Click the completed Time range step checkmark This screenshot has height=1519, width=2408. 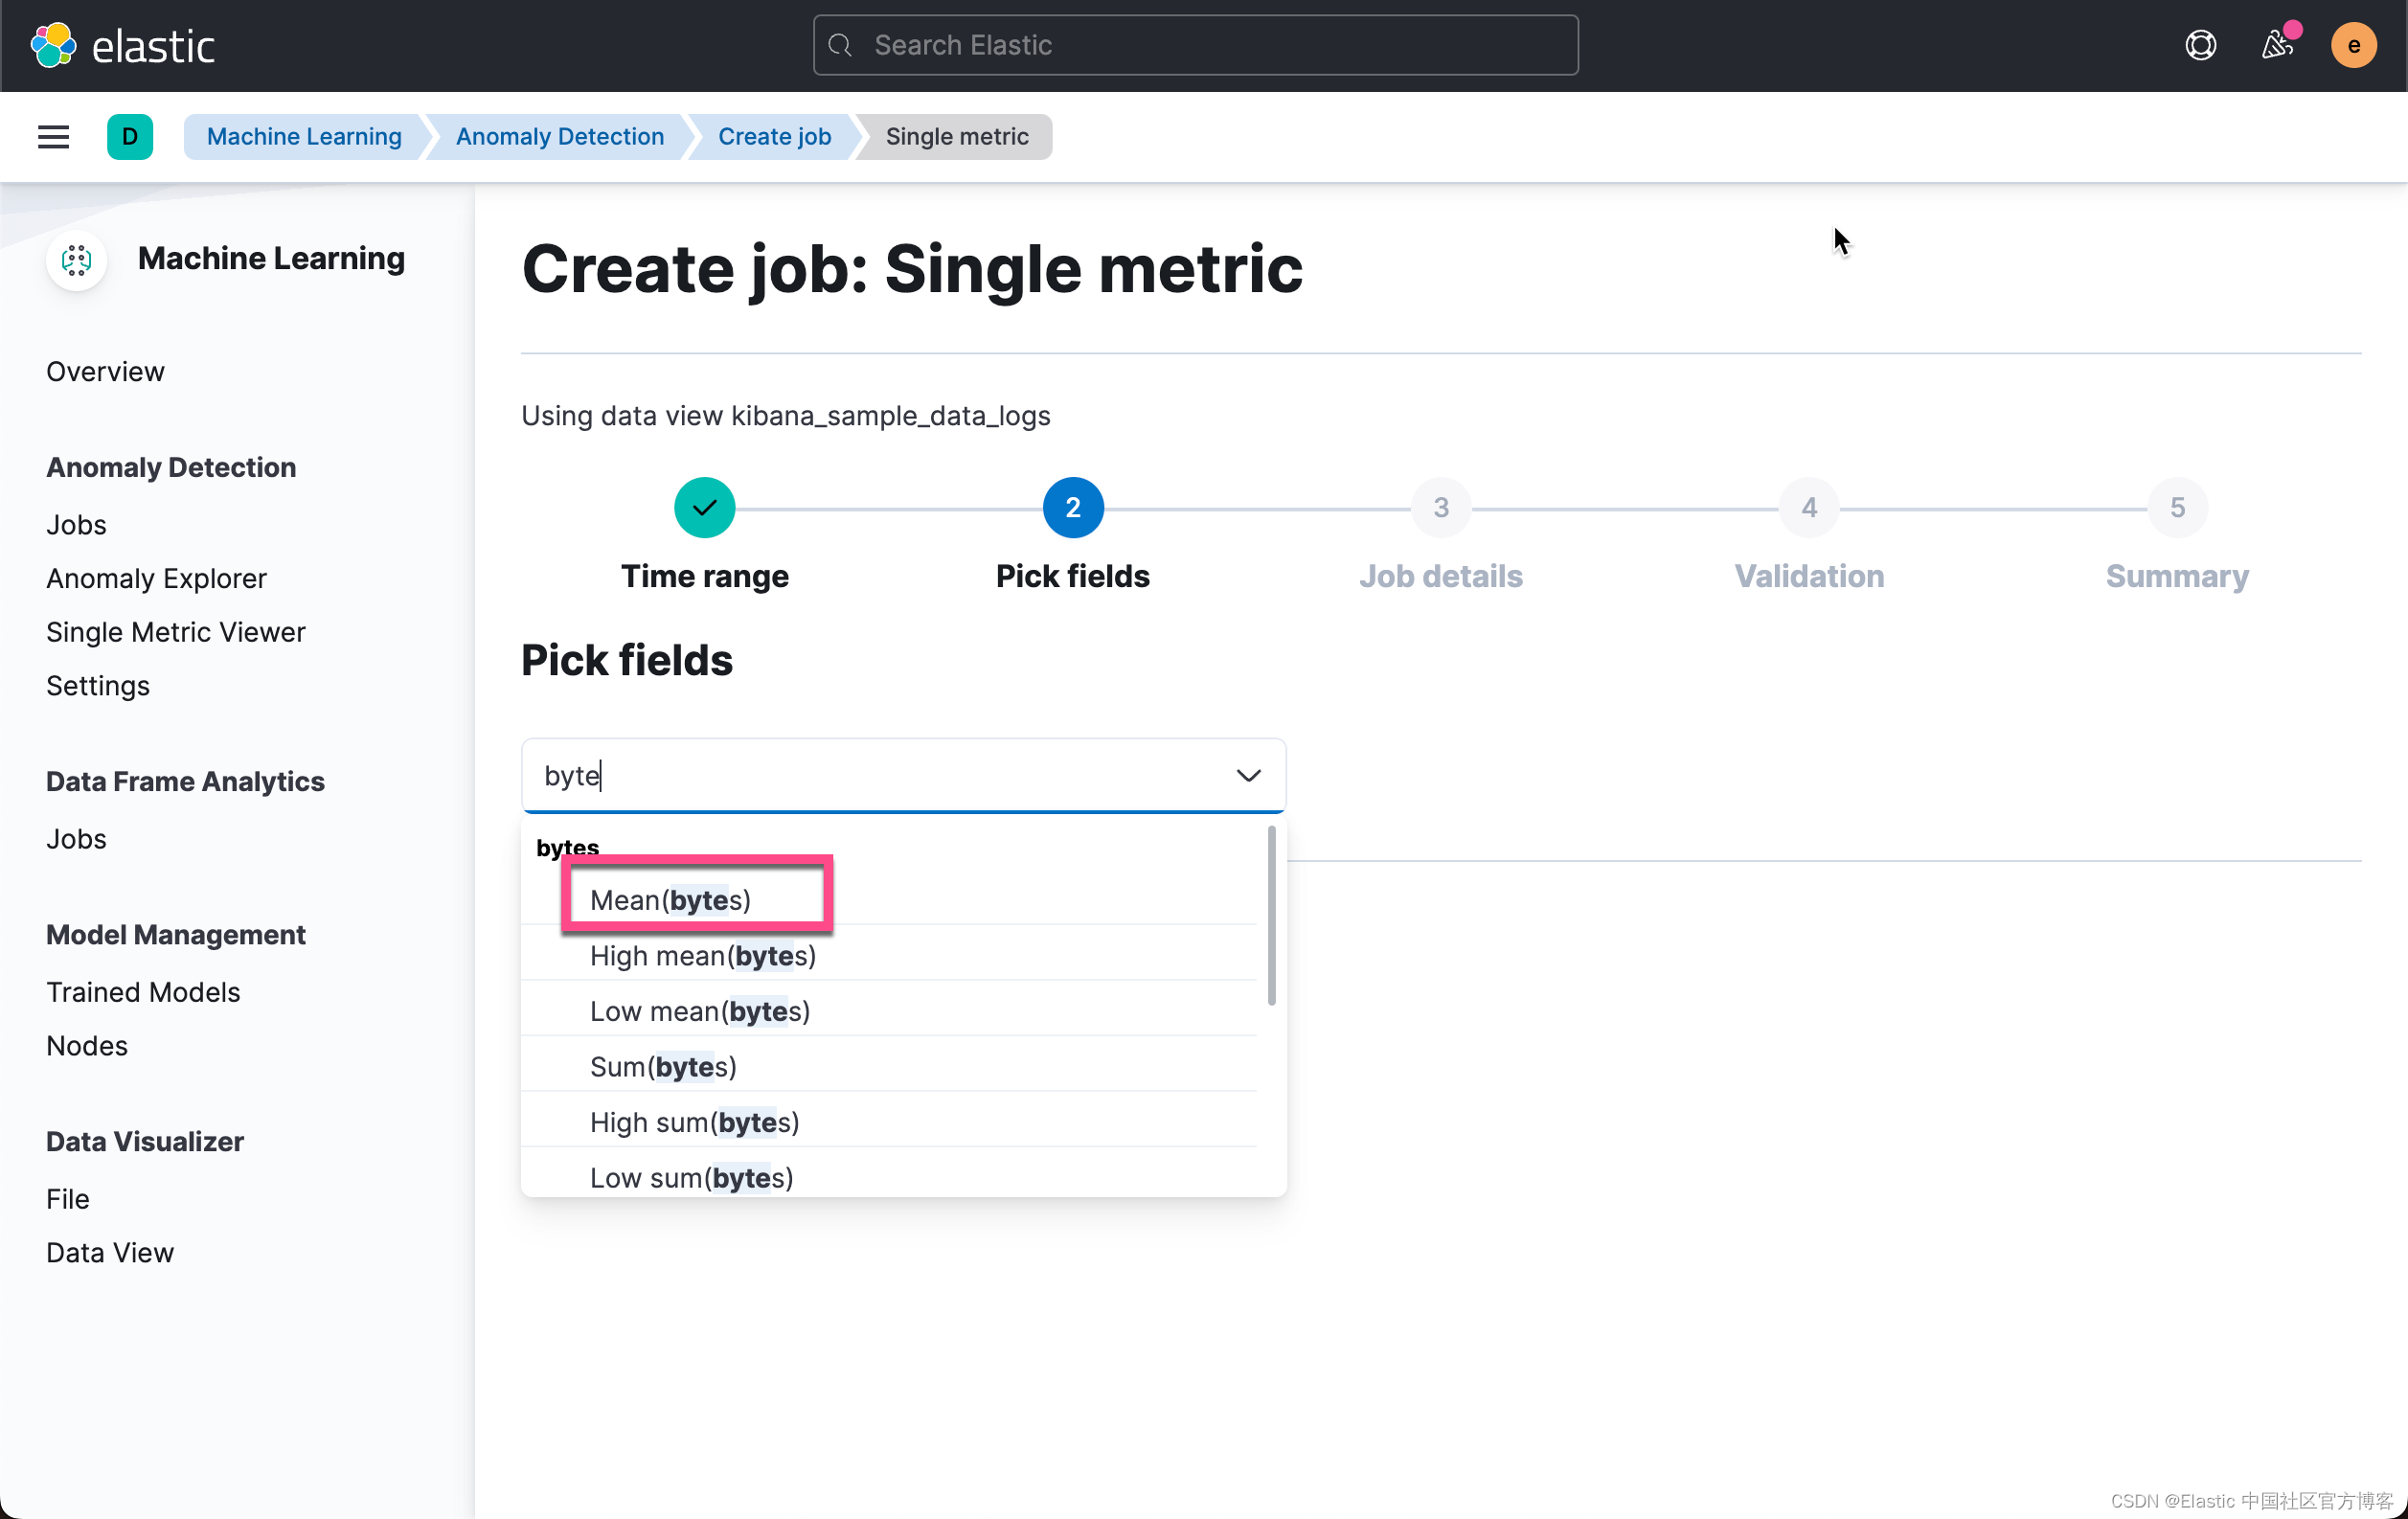(x=704, y=508)
